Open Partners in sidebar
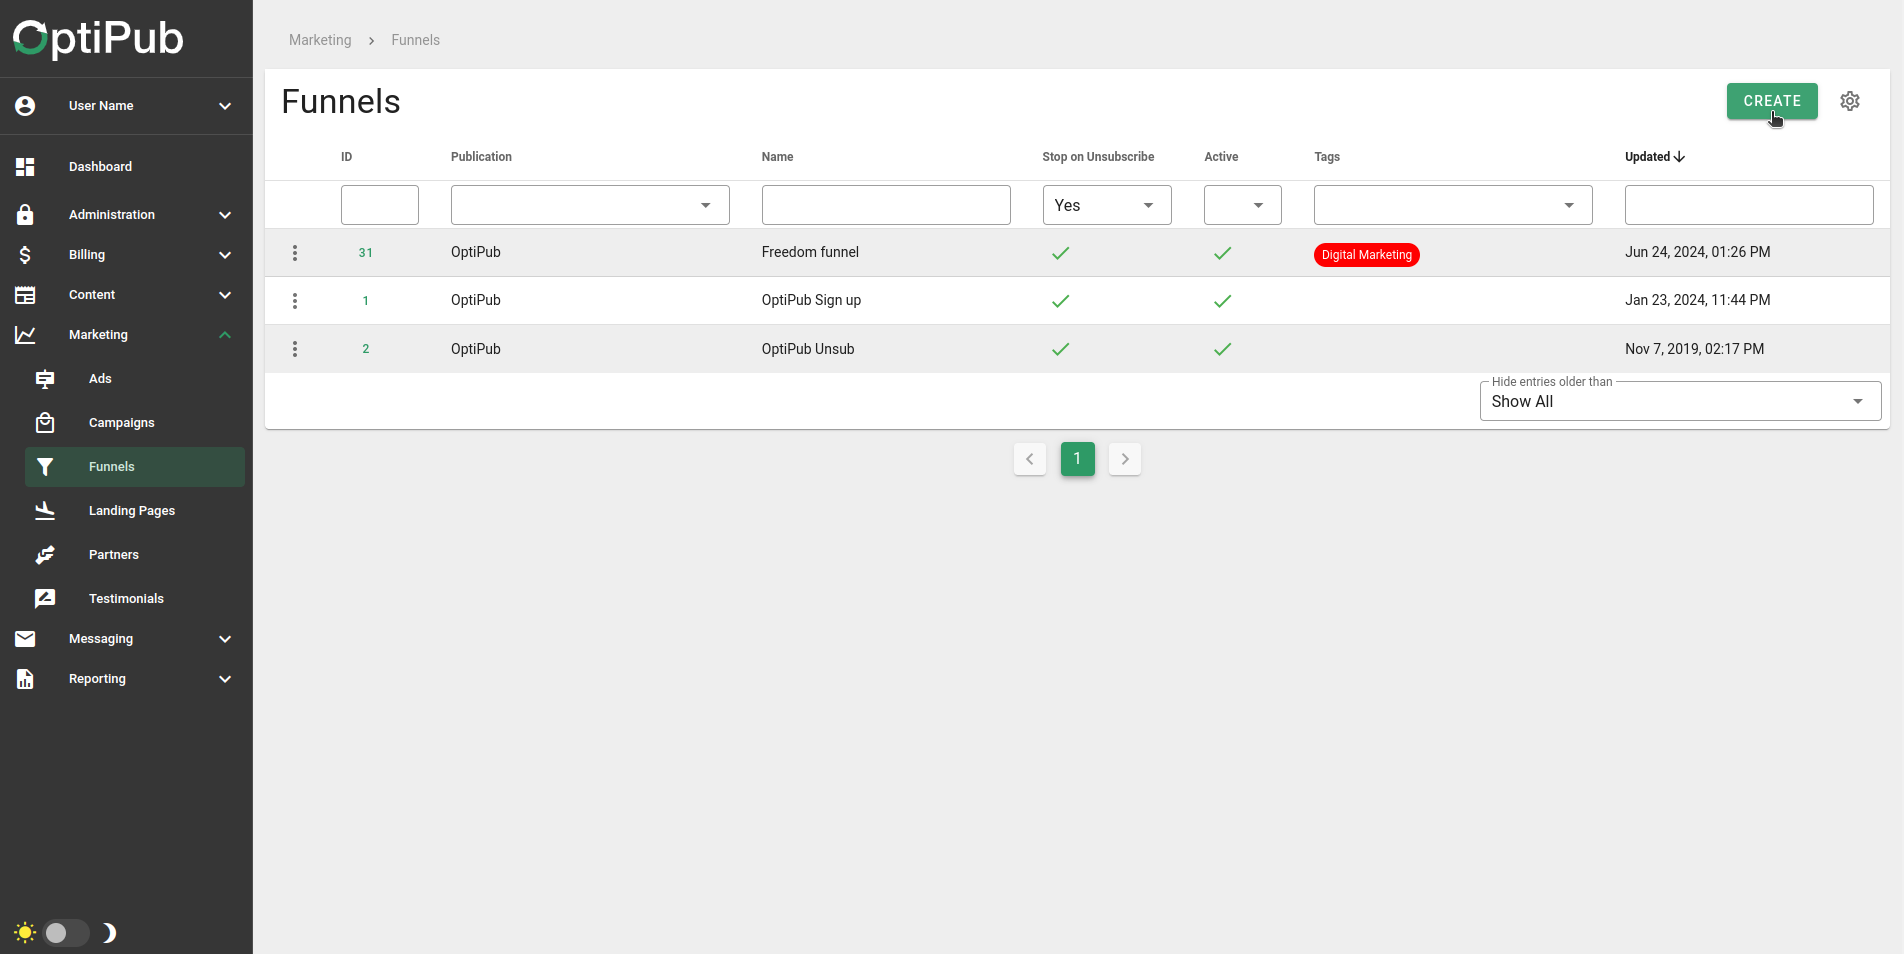 114,555
